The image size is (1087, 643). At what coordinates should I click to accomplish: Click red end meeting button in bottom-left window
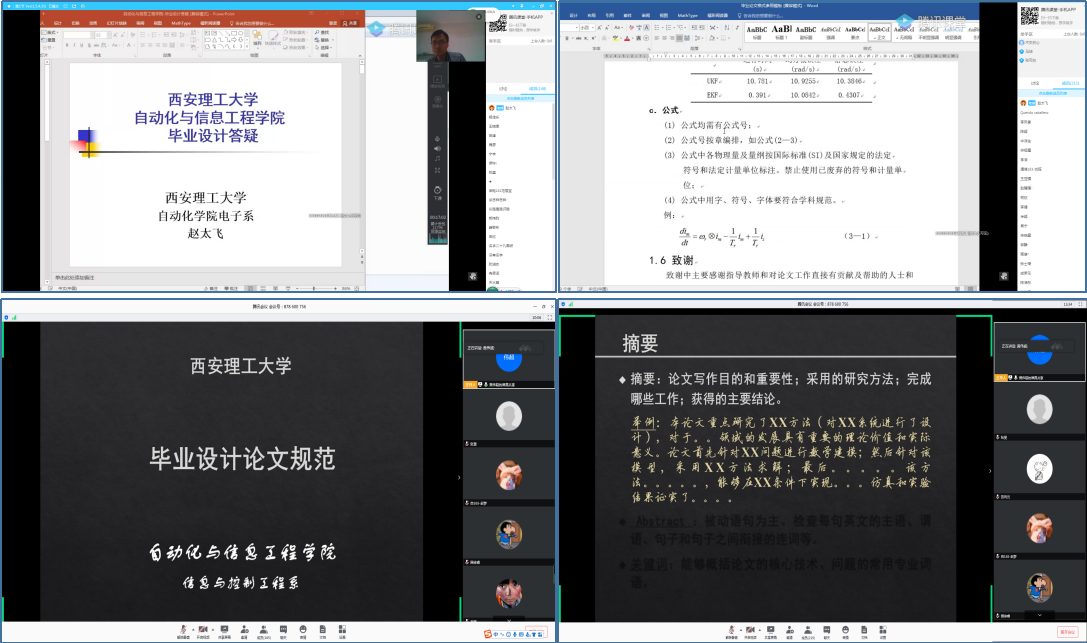pos(535,633)
